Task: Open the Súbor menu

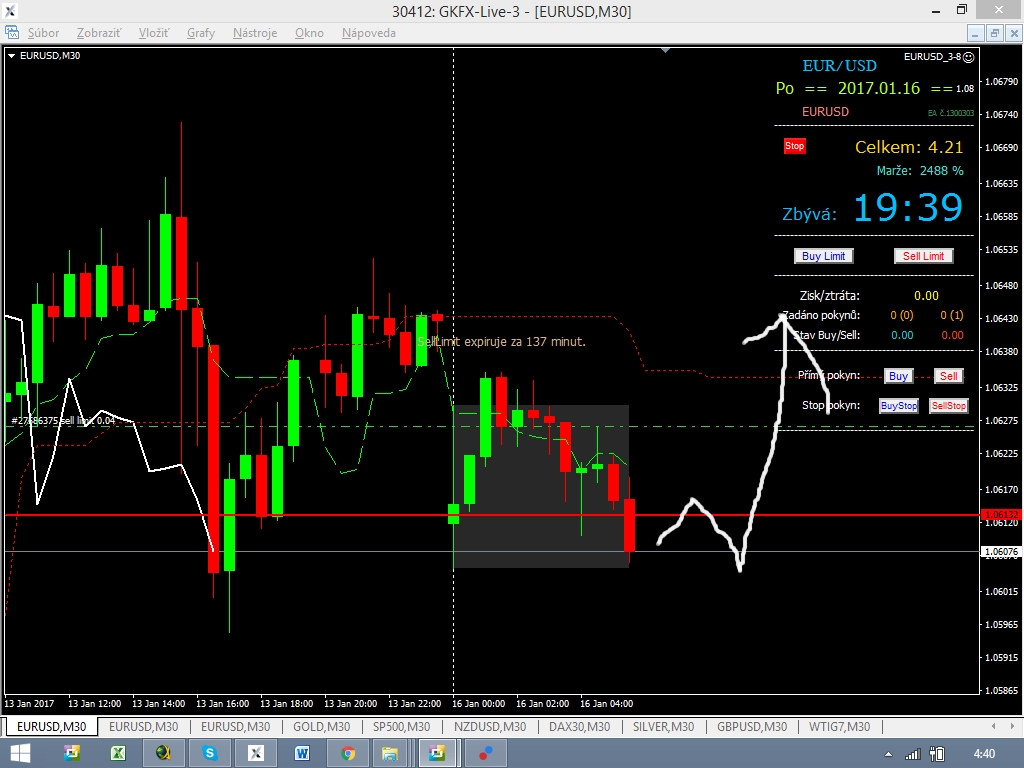Action: [43, 33]
